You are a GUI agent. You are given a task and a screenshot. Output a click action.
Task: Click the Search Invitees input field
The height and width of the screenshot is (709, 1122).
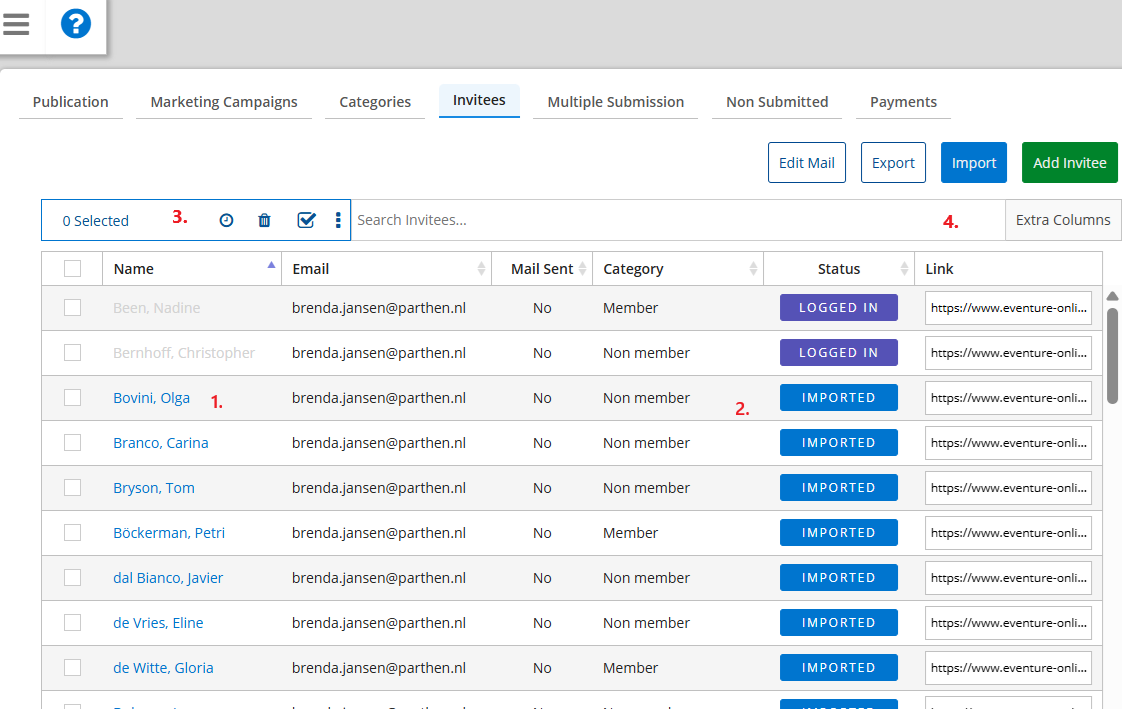[x=650, y=220]
